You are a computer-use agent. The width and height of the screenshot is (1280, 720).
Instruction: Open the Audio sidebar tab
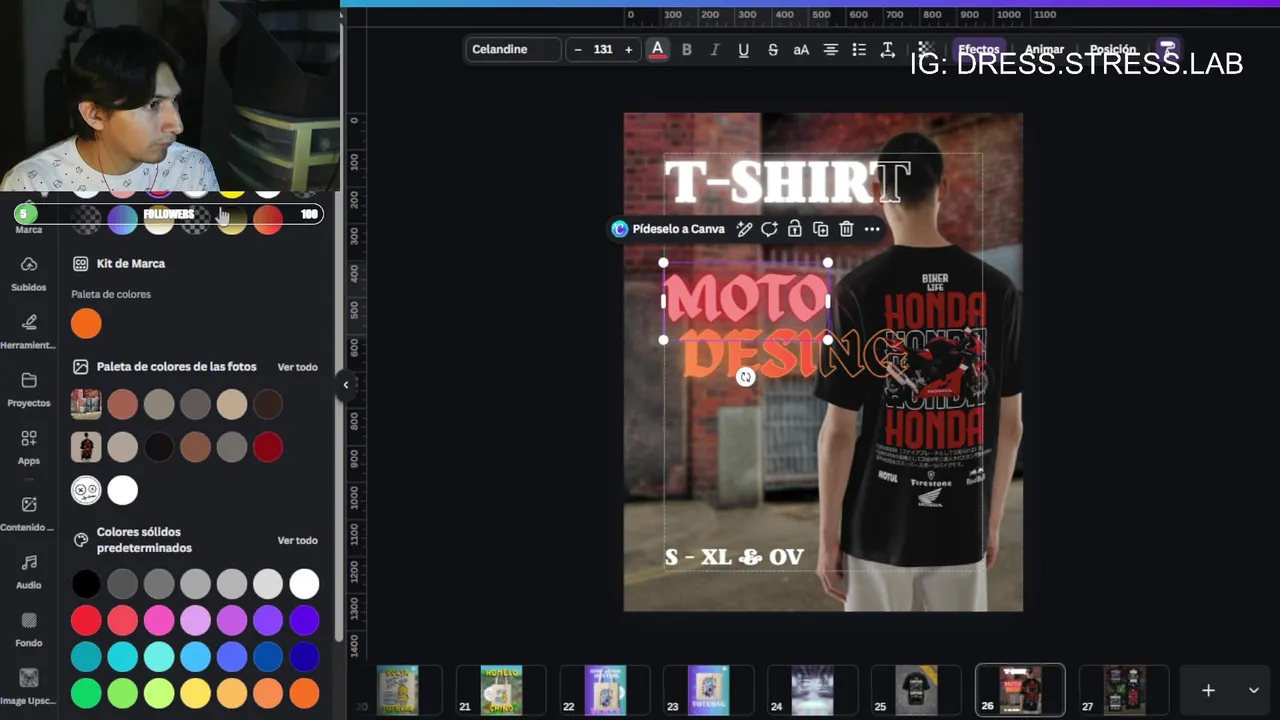(28, 572)
